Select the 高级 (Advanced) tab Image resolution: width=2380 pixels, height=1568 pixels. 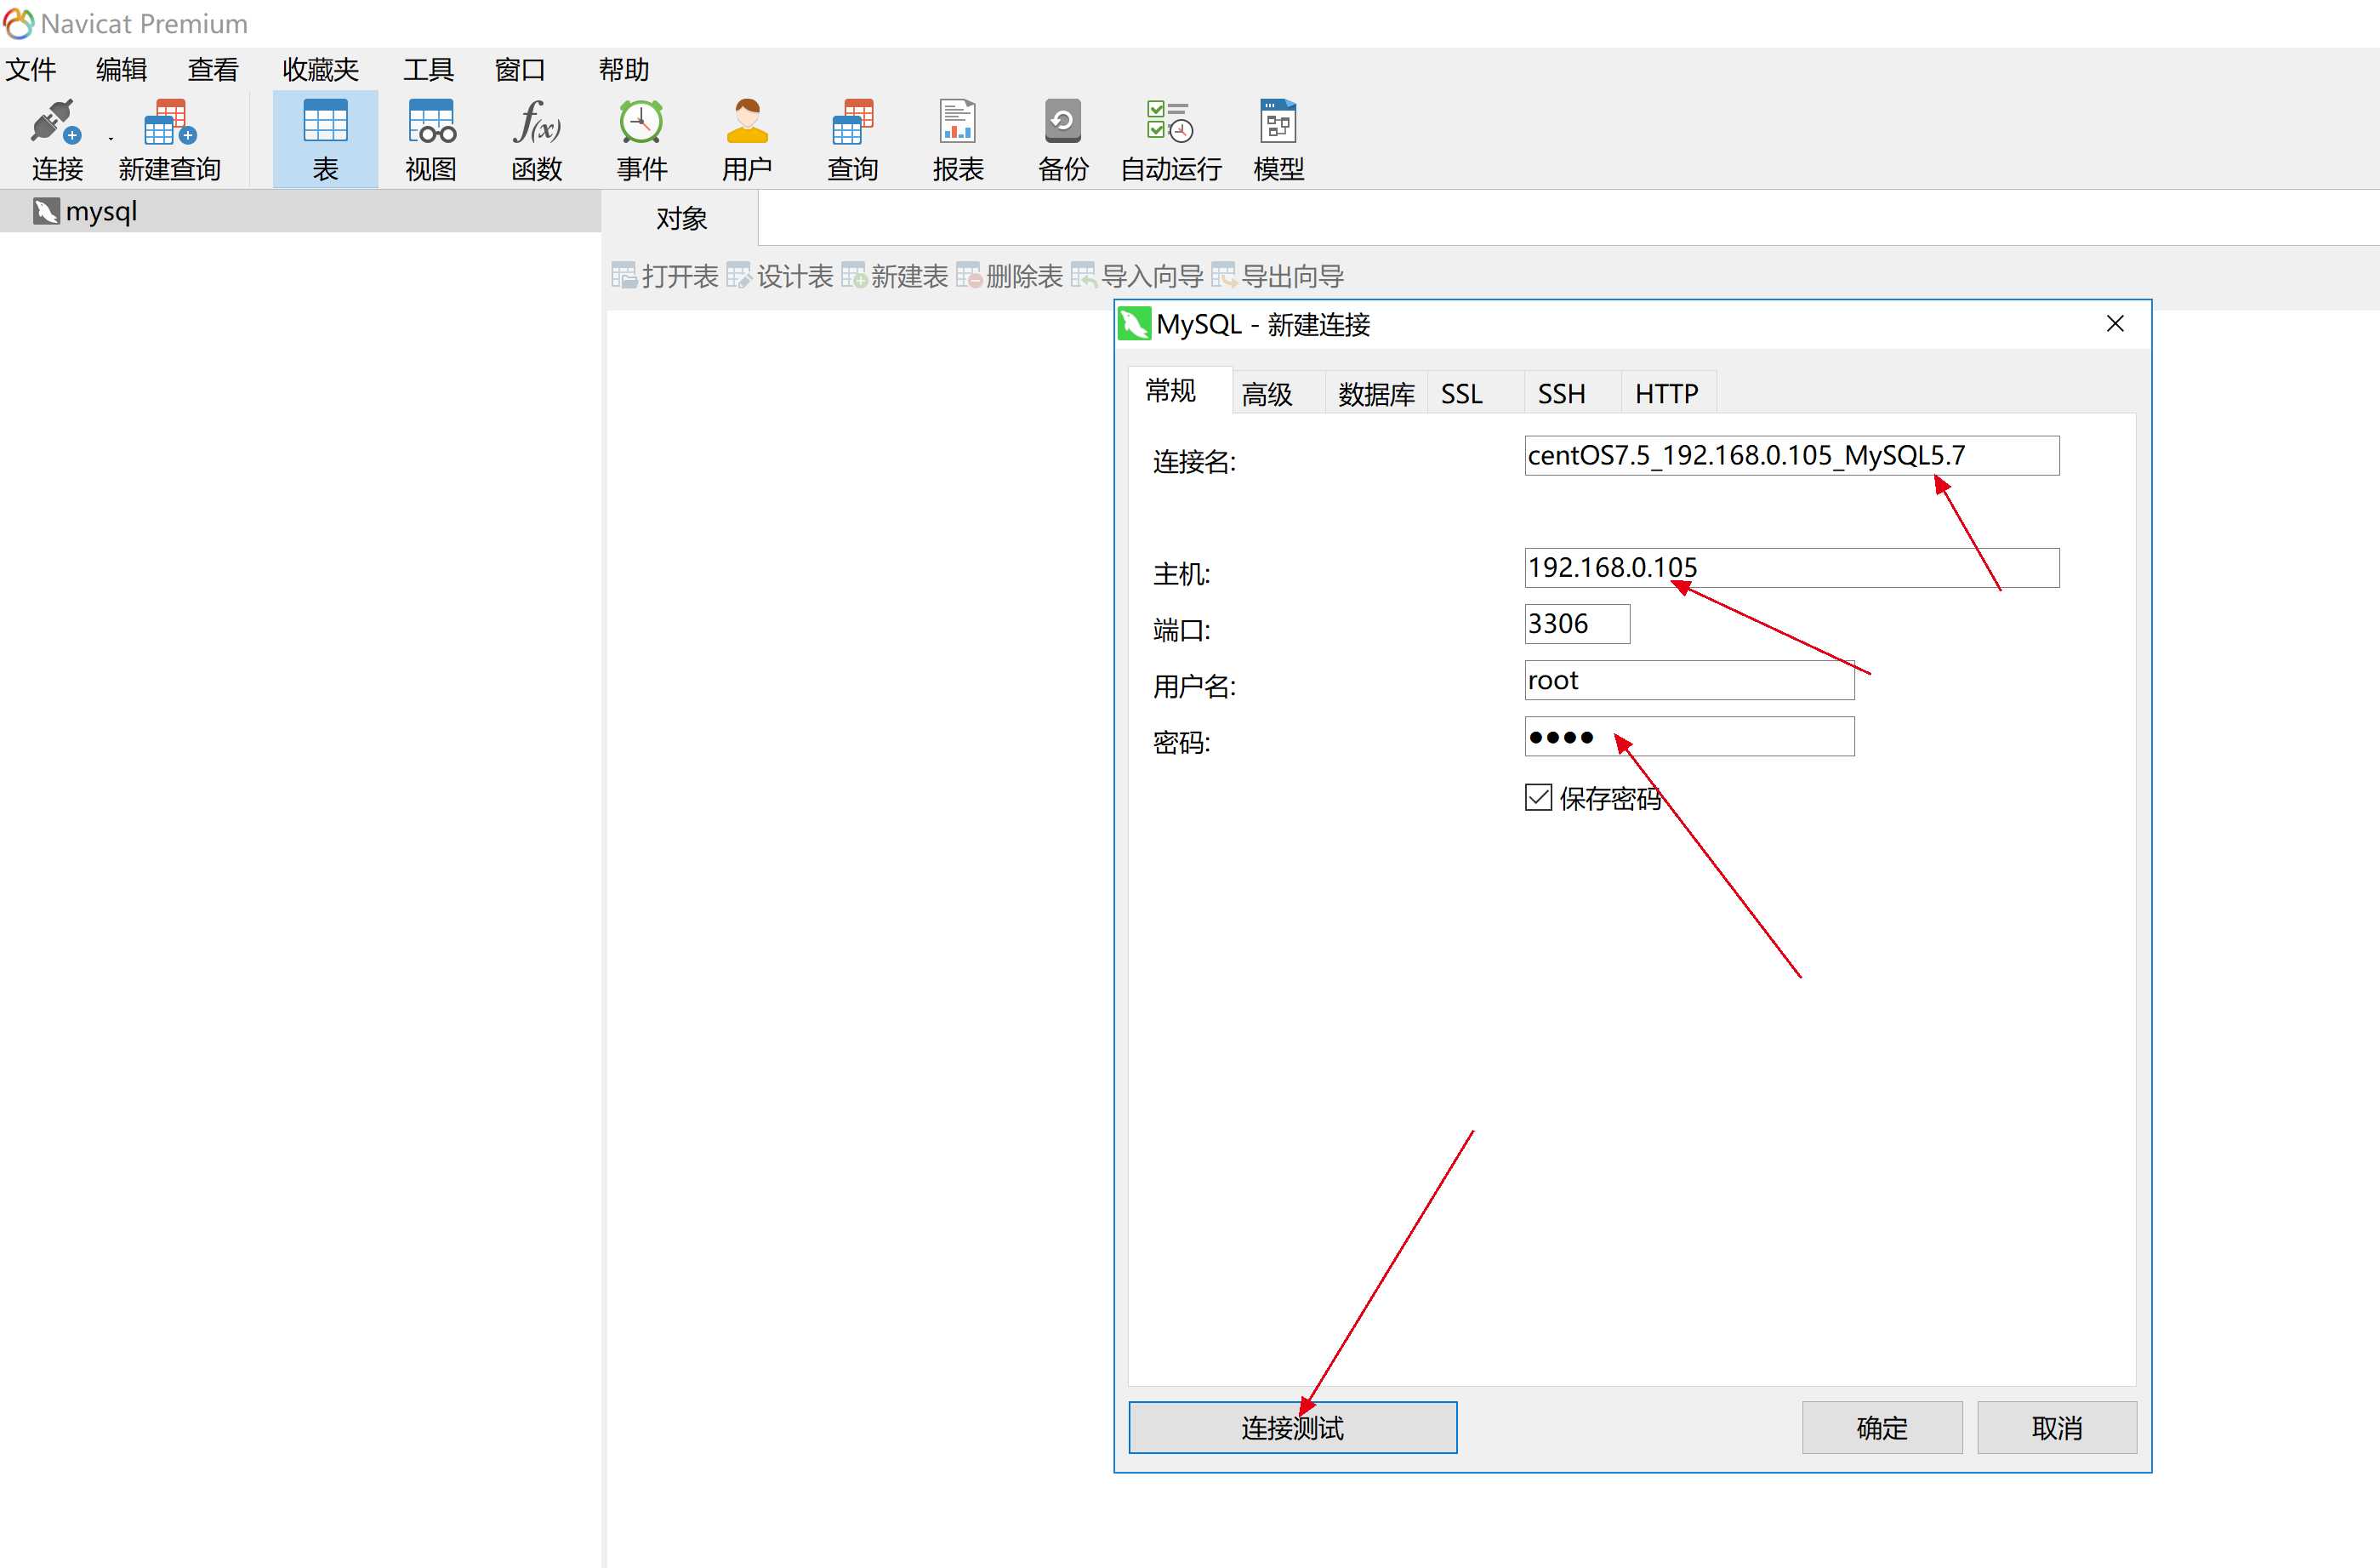tap(1262, 392)
